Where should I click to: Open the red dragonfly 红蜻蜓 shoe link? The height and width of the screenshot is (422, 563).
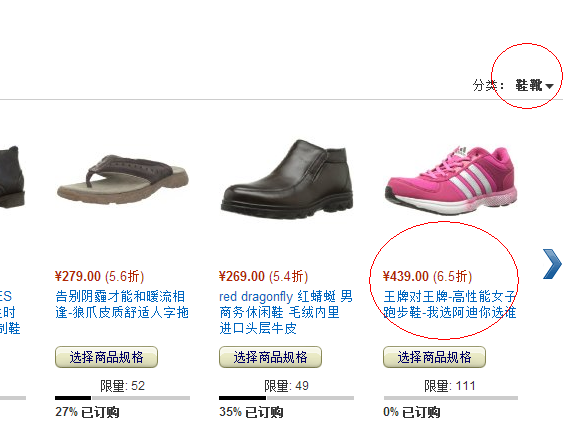point(286,312)
